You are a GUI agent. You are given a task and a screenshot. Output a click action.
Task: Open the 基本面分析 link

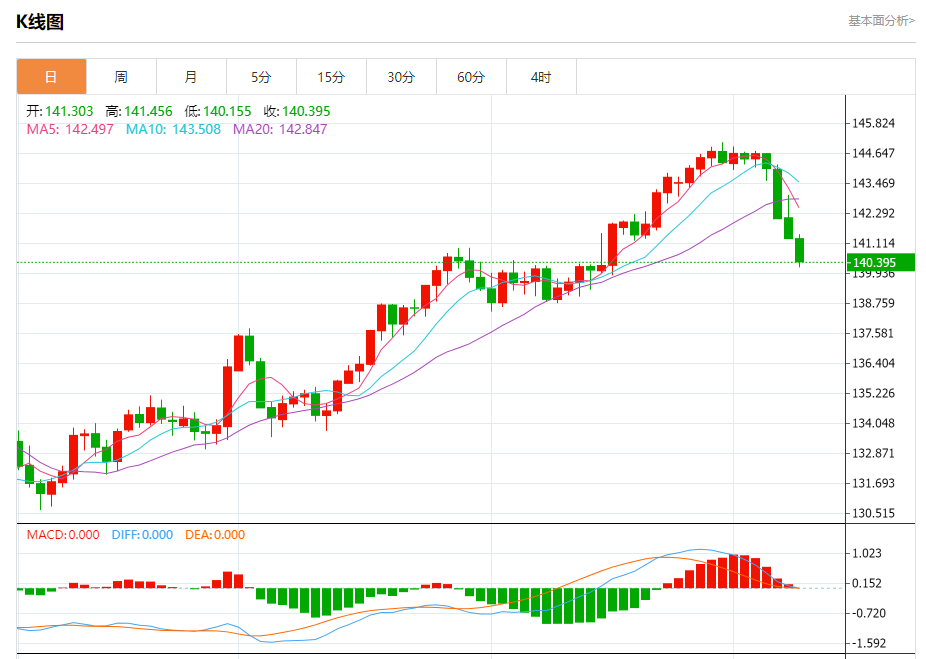tap(881, 21)
